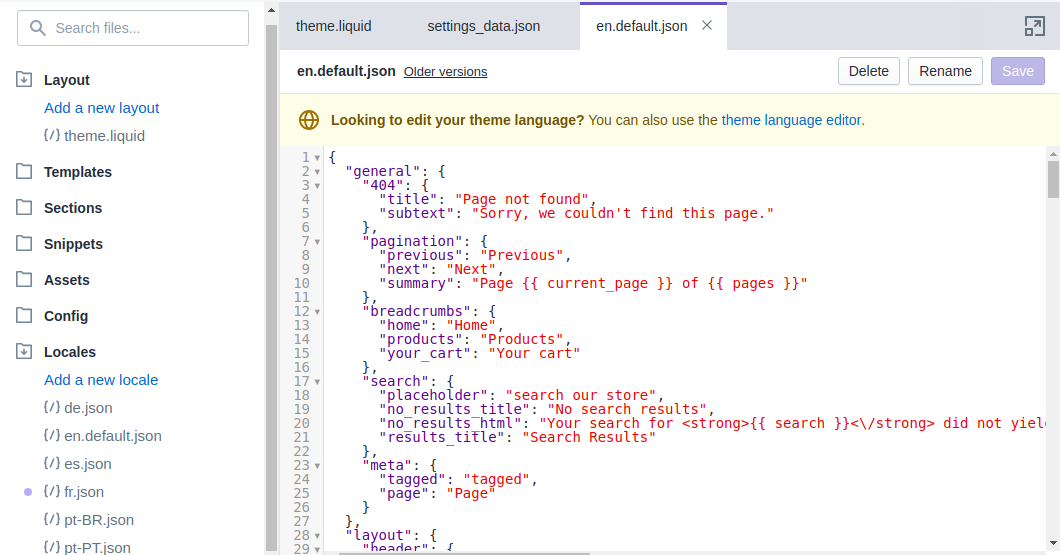This screenshot has height=555, width=1060.
Task: Open pt-PT.json locale file
Action: pyautogui.click(x=97, y=548)
